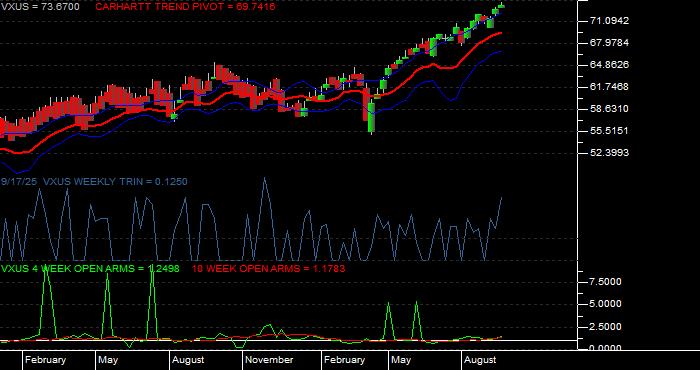Click the 52.3993 price axis value
700x370 pixels.
tap(609, 153)
